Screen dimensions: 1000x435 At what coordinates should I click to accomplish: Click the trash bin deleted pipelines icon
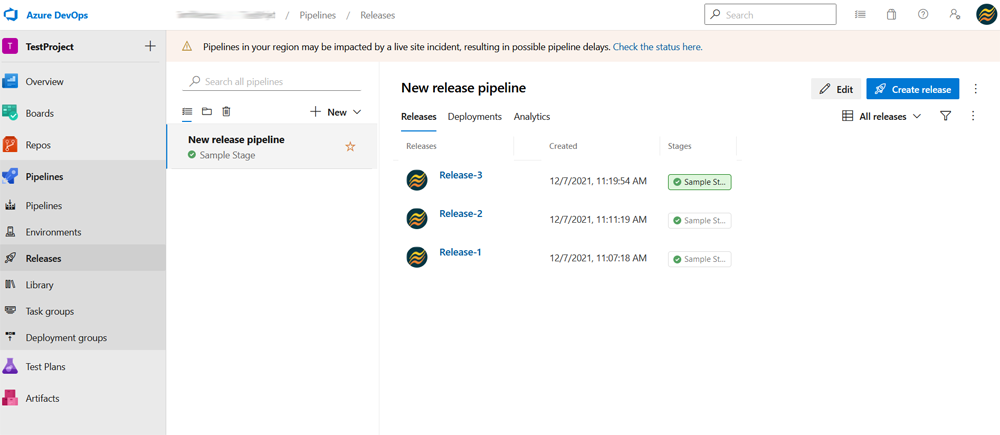pos(226,112)
